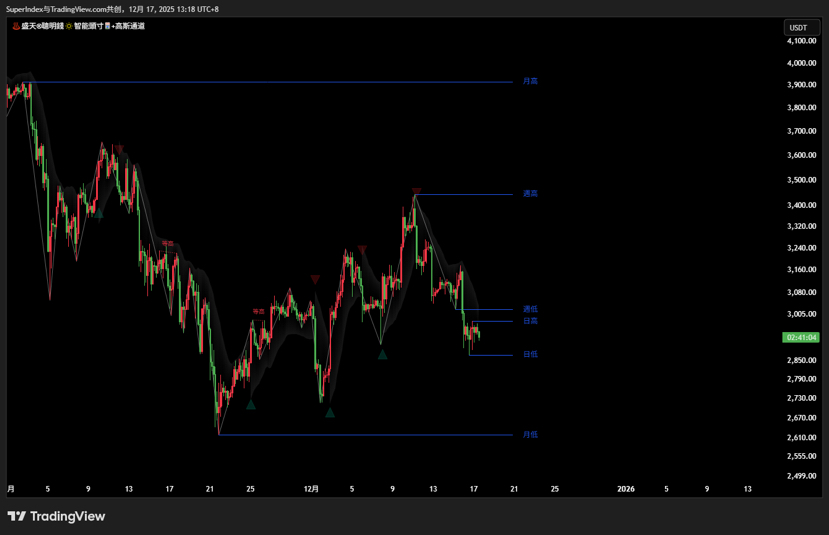Click the 高斯通道 indicator name in the legend

130,26
